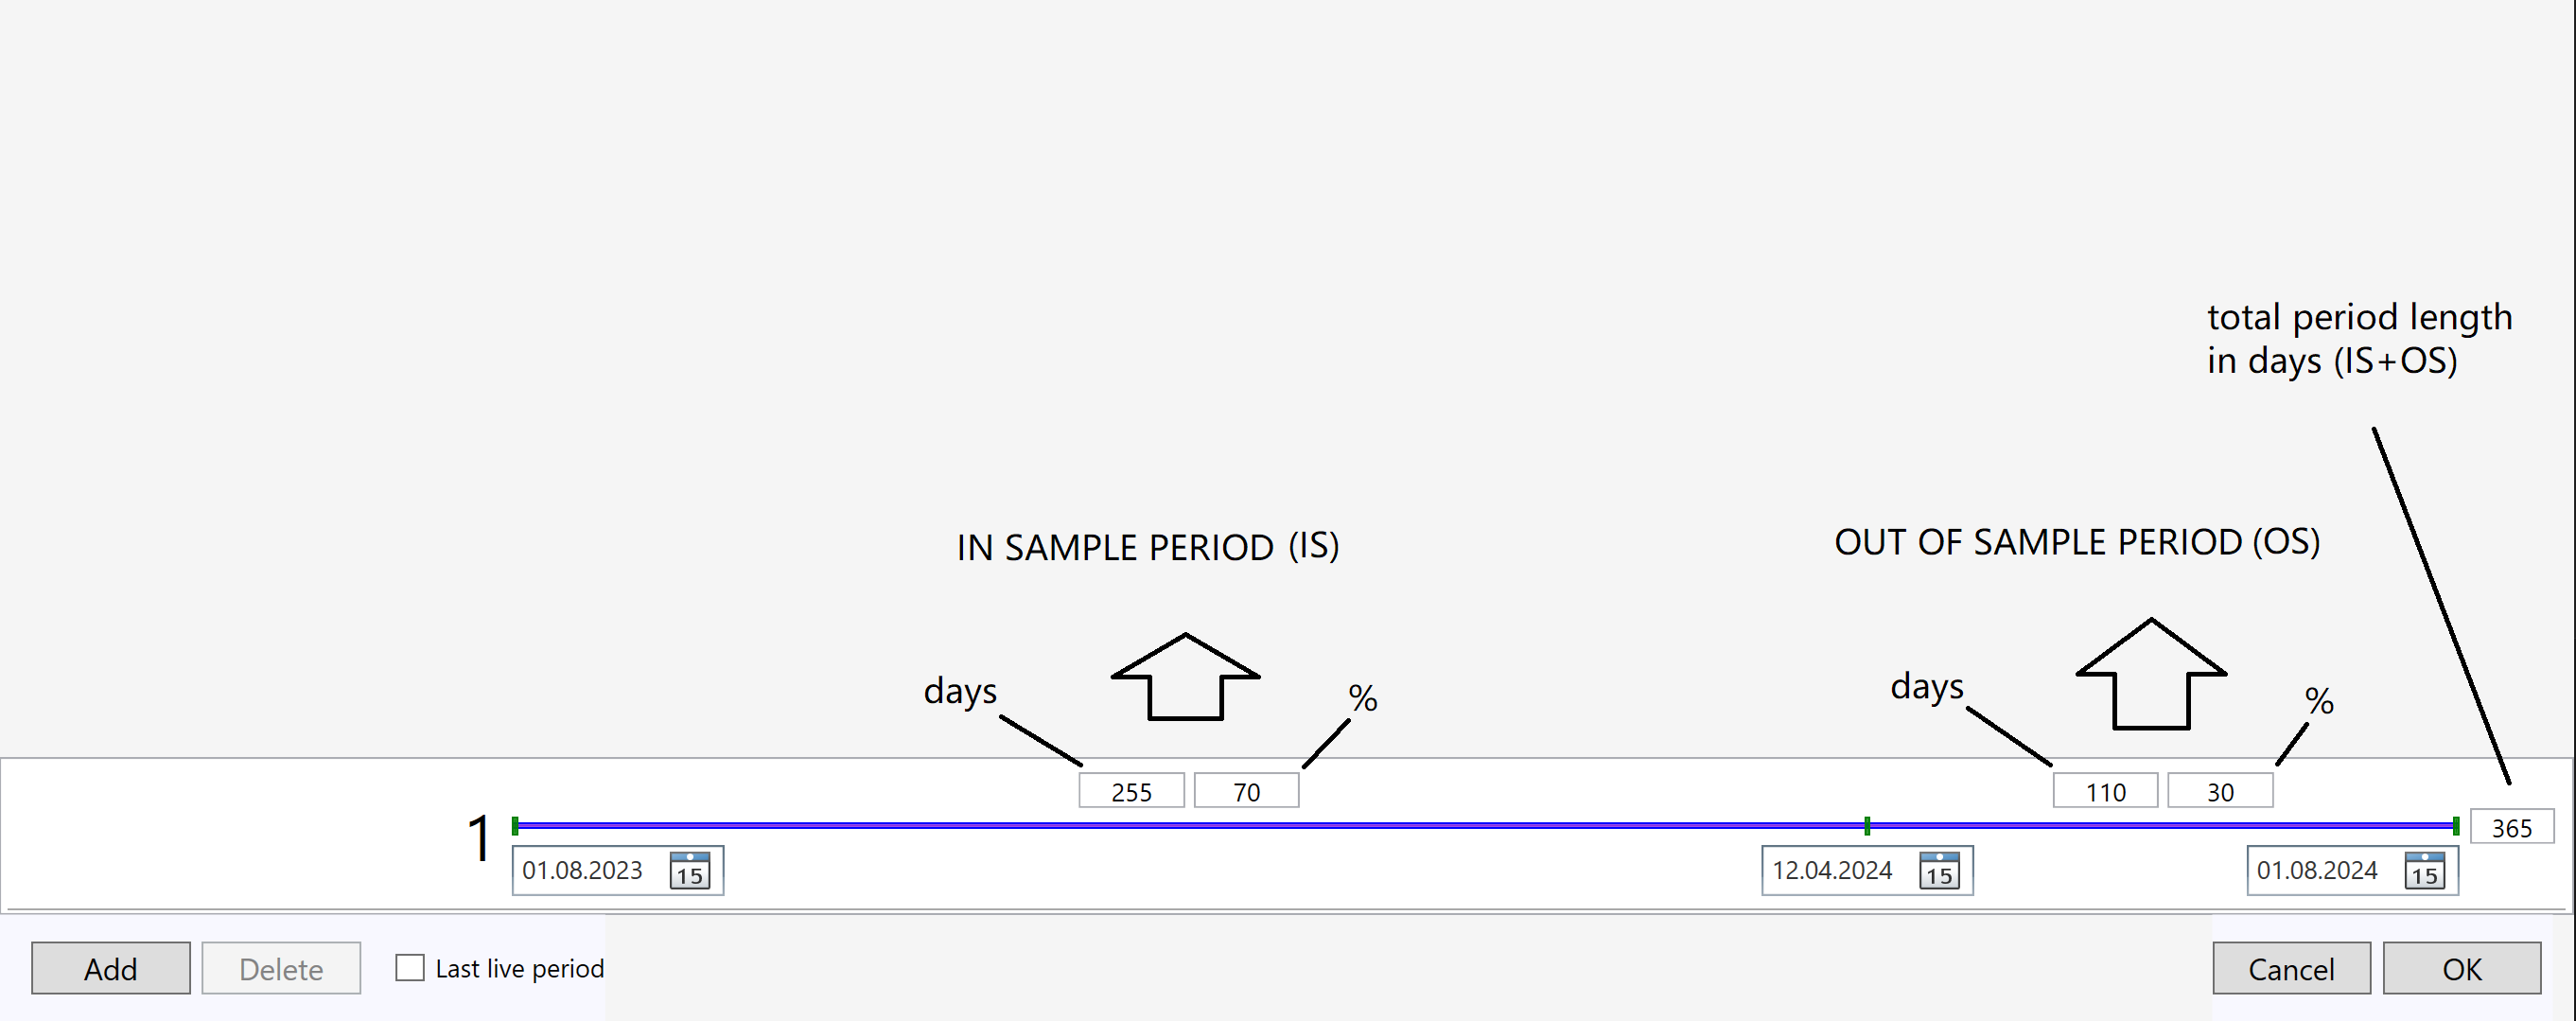Open calendar picker for 12.04.2024 split date

1939,871
